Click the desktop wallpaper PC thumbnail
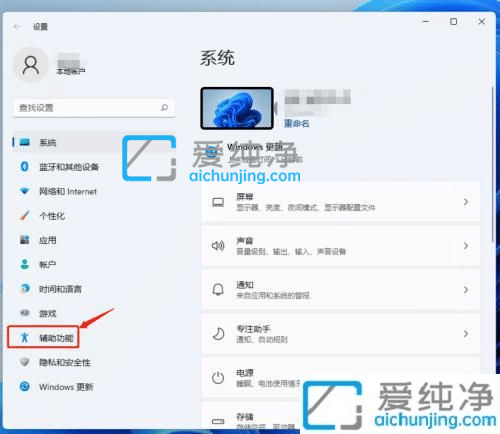The height and width of the screenshot is (434, 500). 237,108
